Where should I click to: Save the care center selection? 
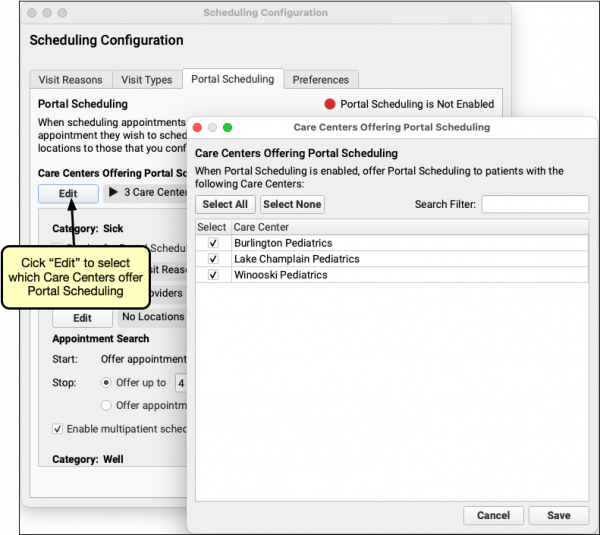click(559, 515)
